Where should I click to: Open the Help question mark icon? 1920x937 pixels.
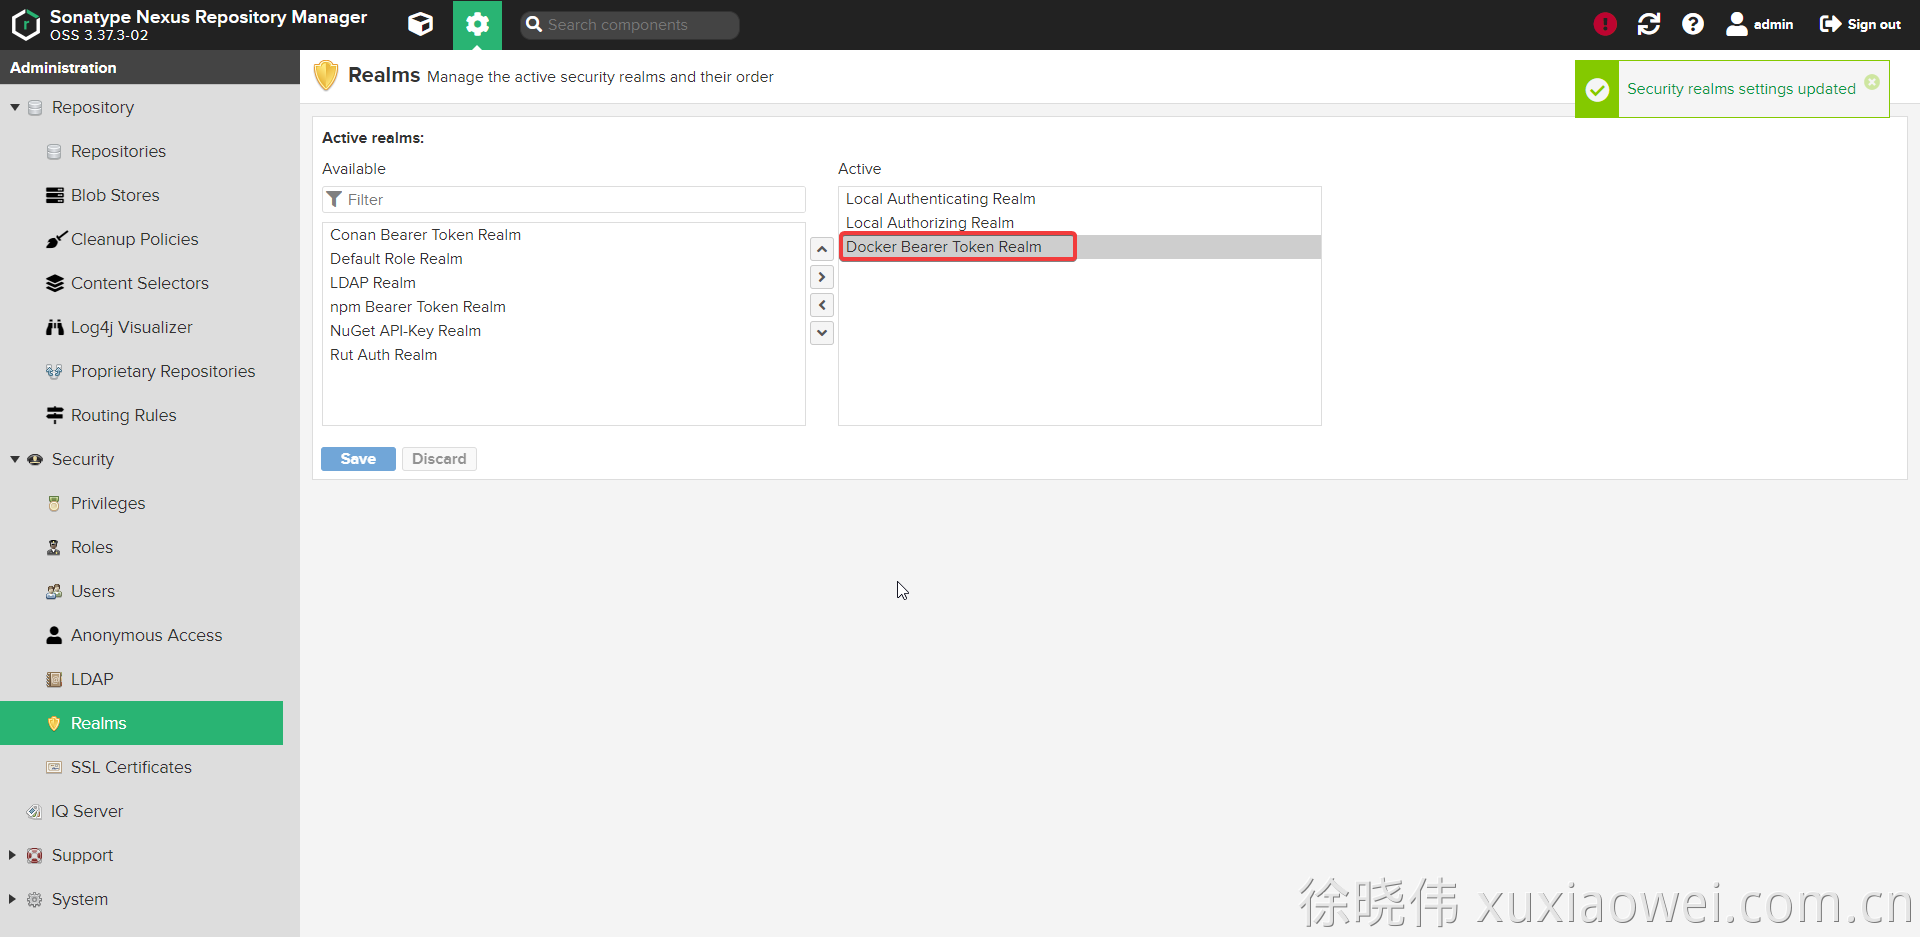pyautogui.click(x=1693, y=24)
